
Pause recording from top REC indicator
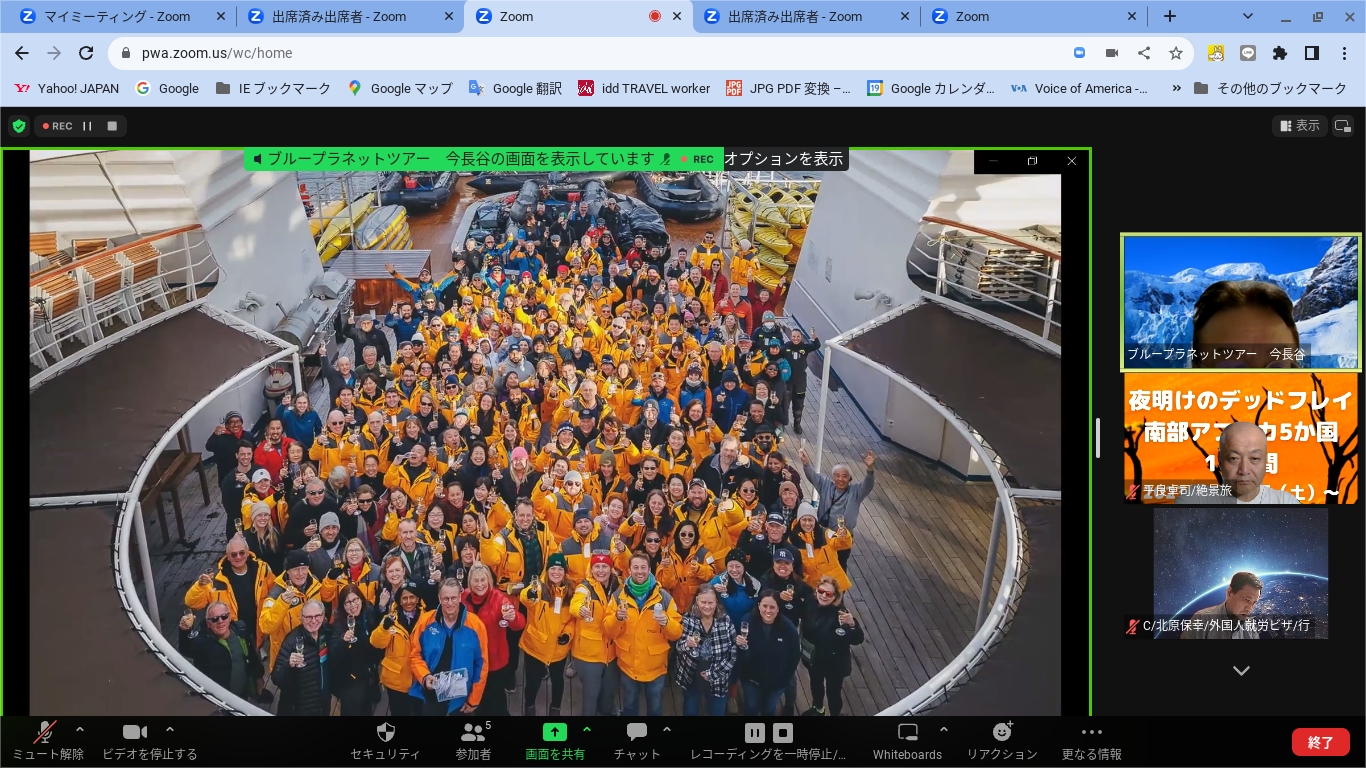87,126
